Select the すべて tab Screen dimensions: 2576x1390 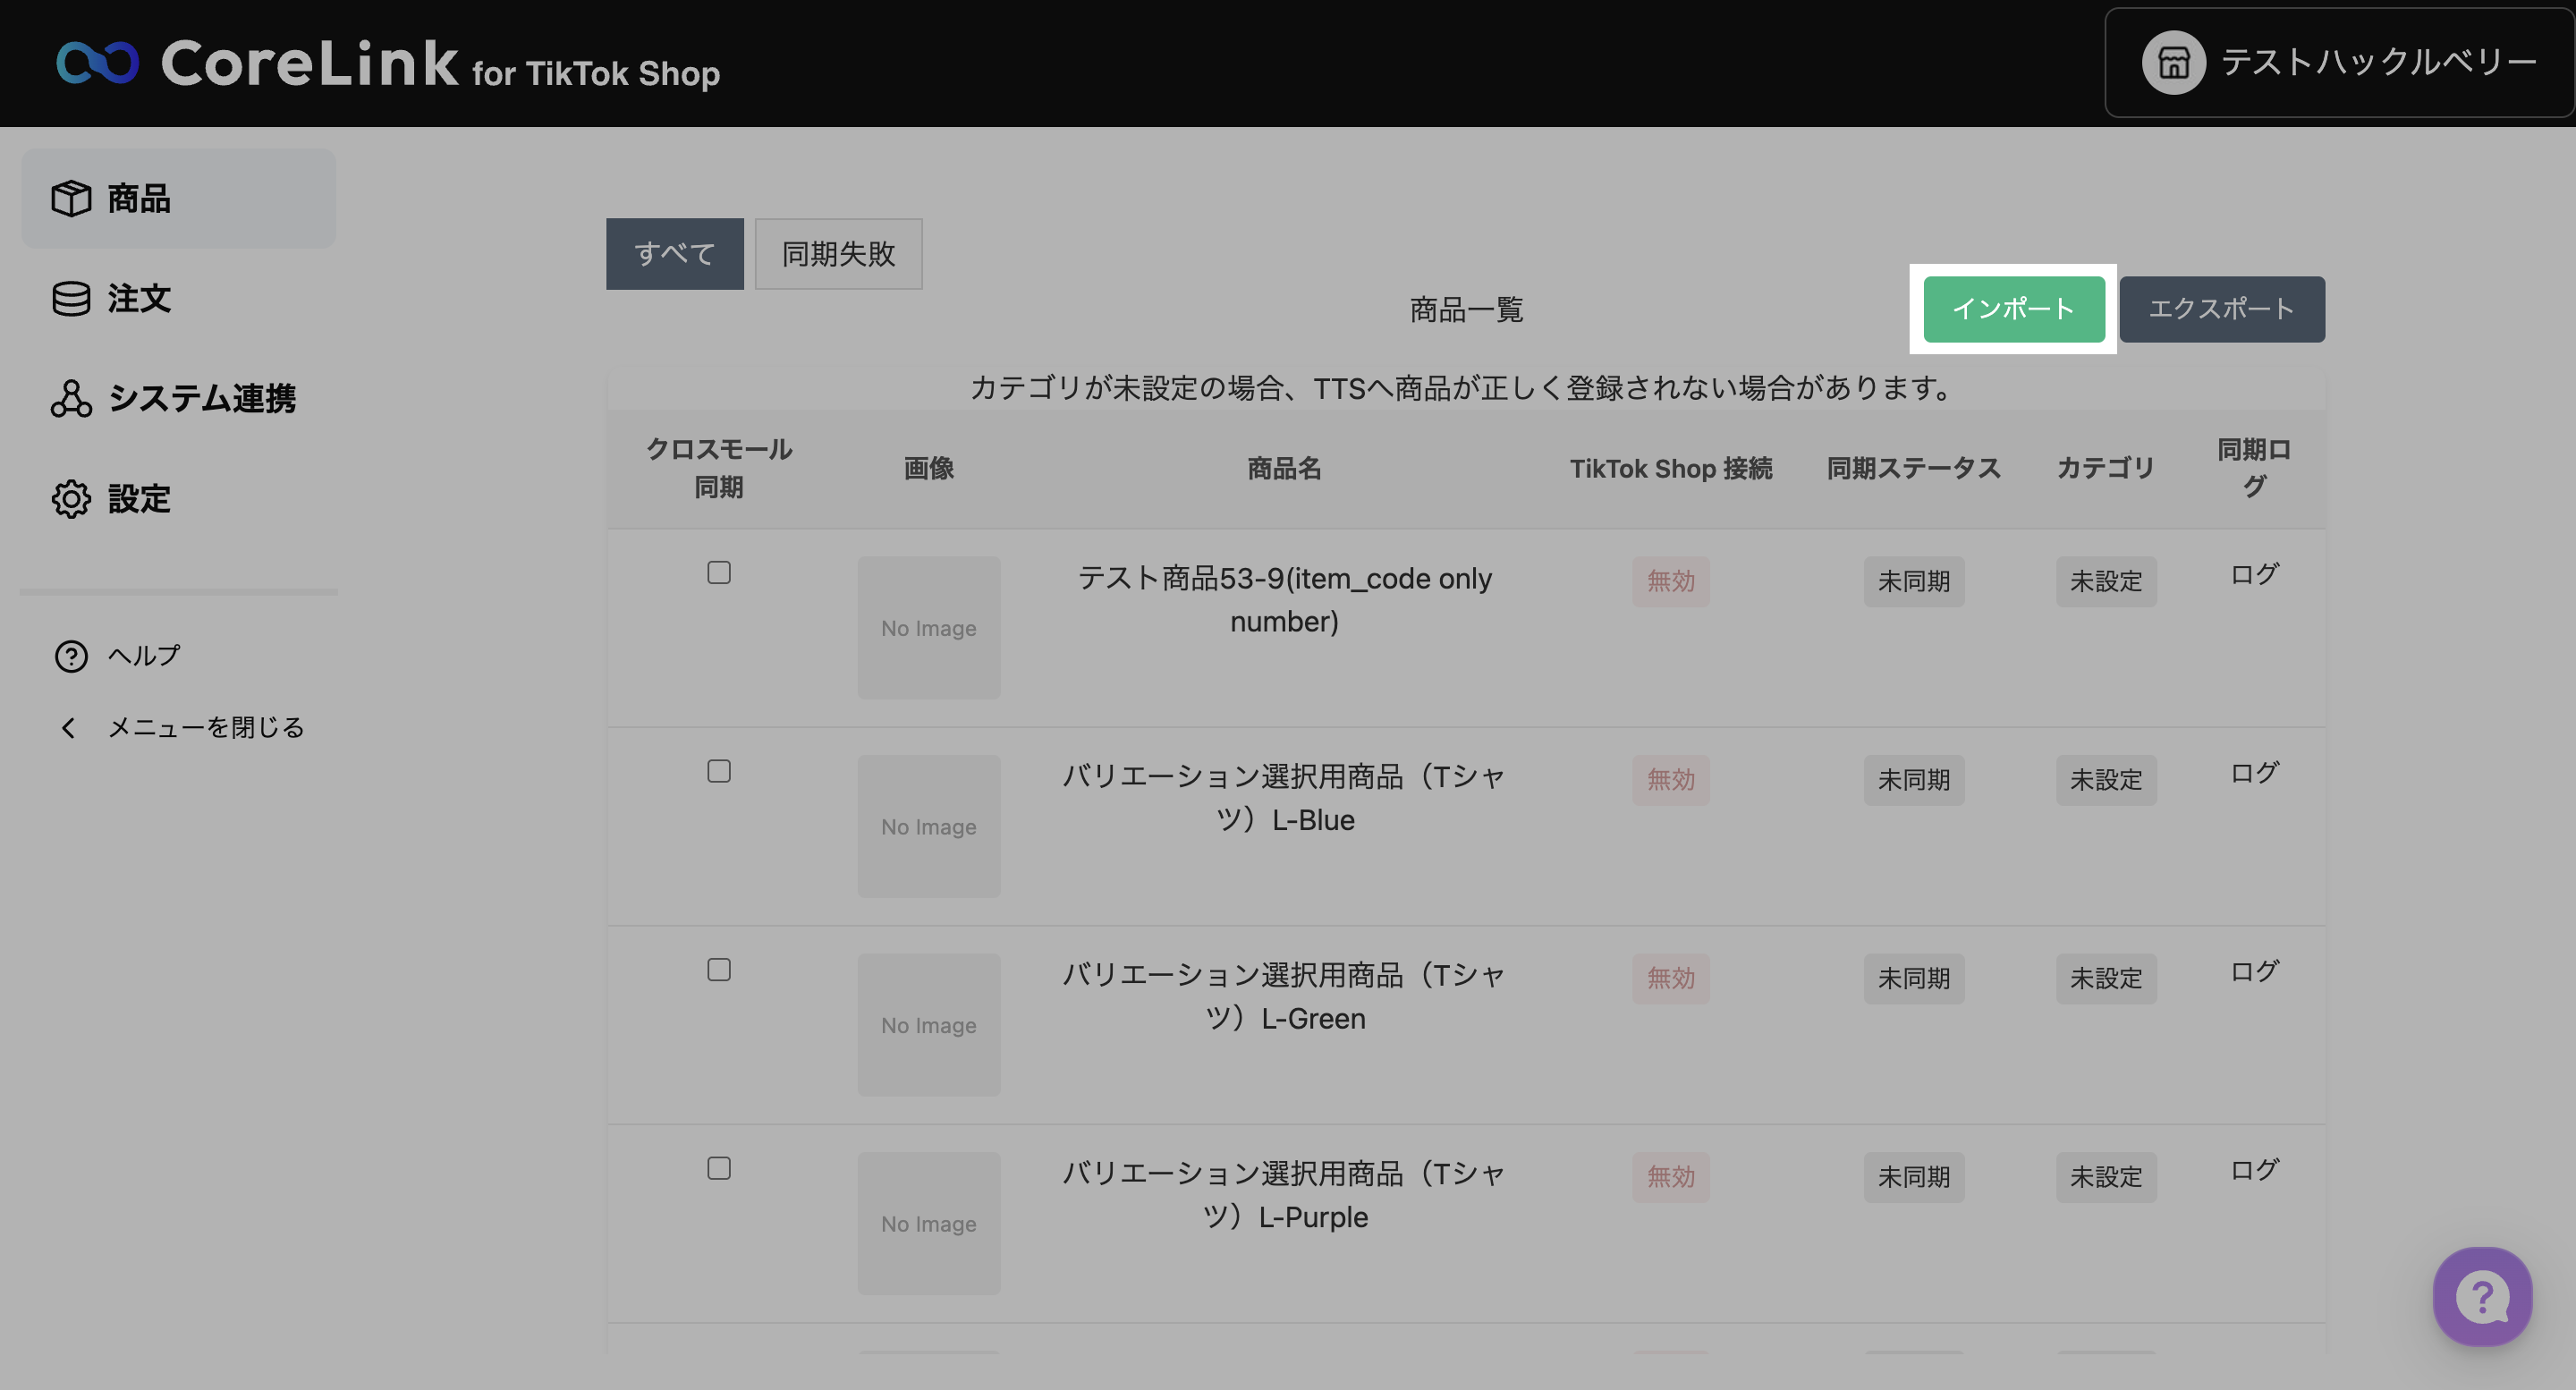click(x=674, y=254)
